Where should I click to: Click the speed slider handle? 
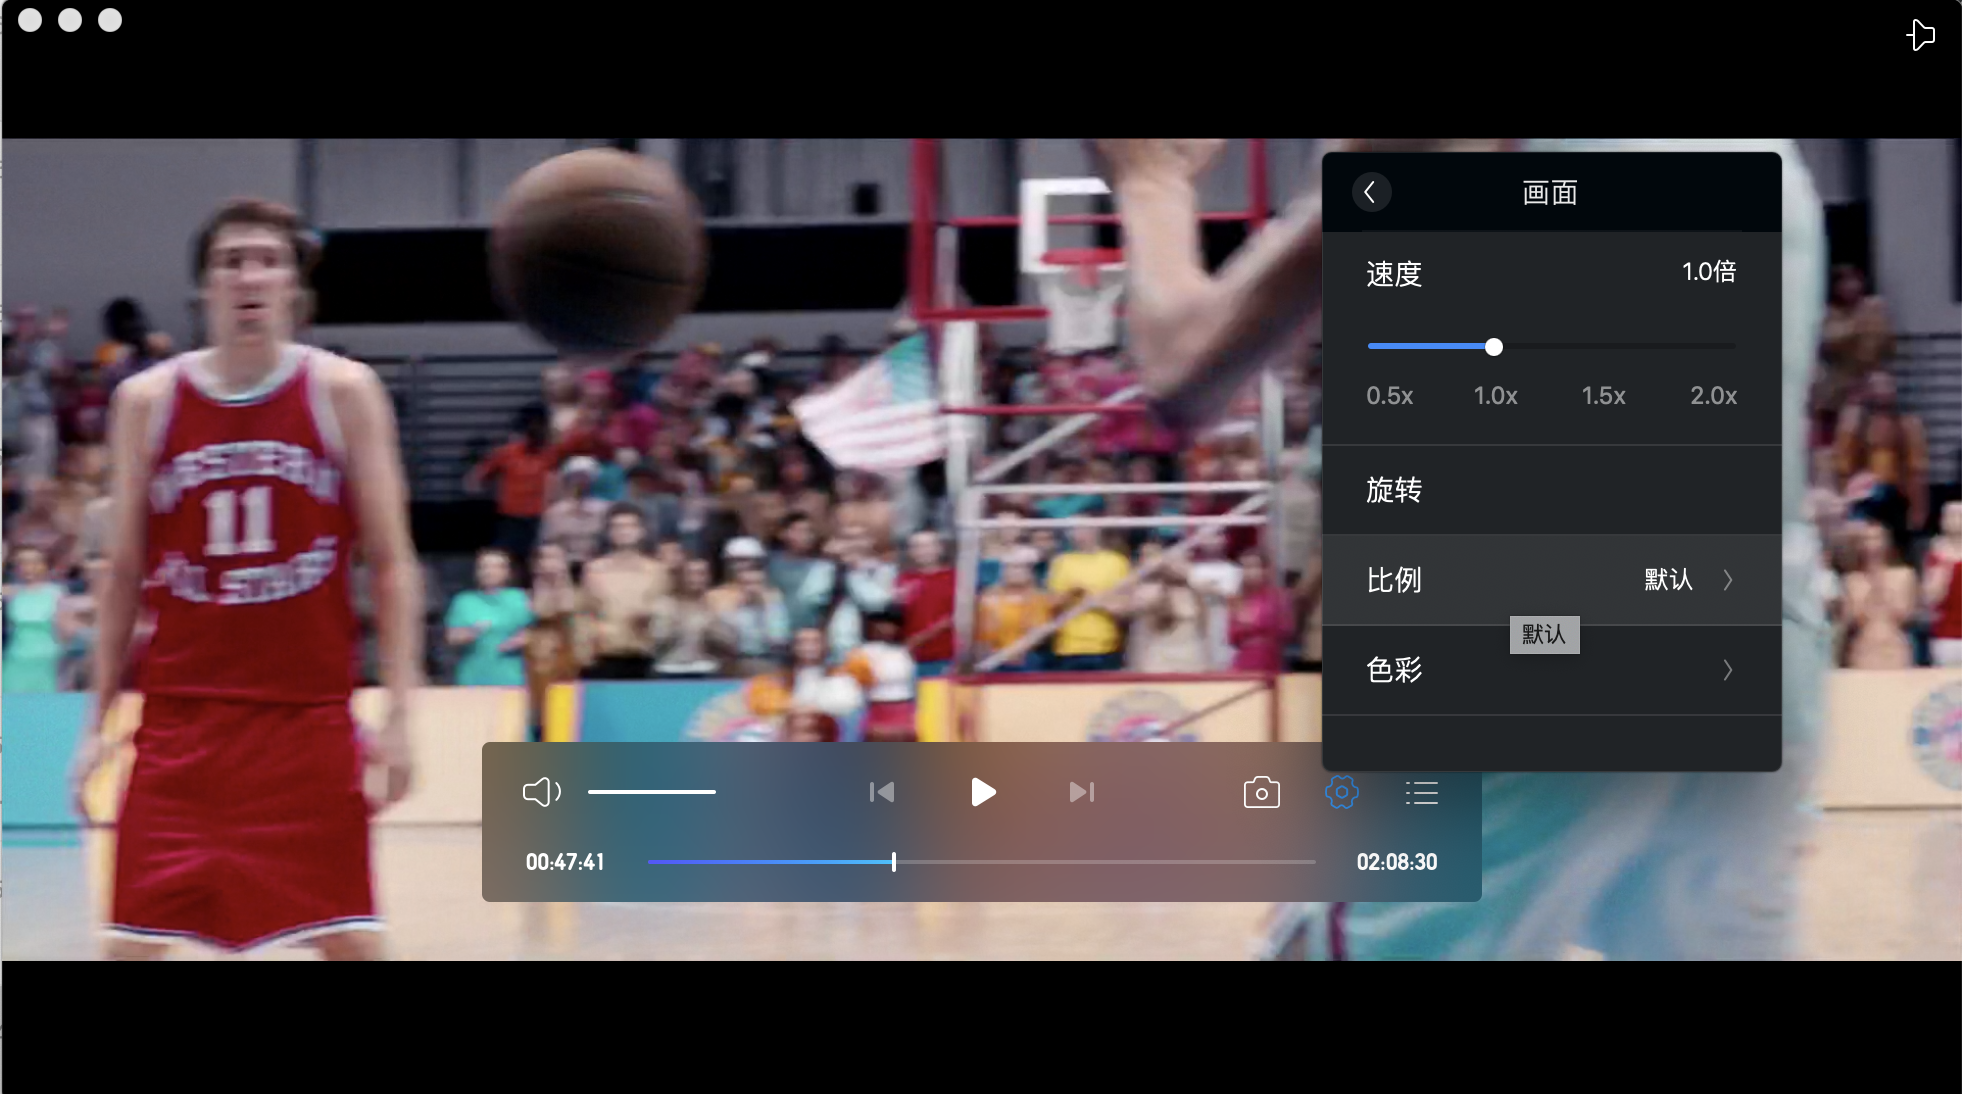[x=1494, y=347]
